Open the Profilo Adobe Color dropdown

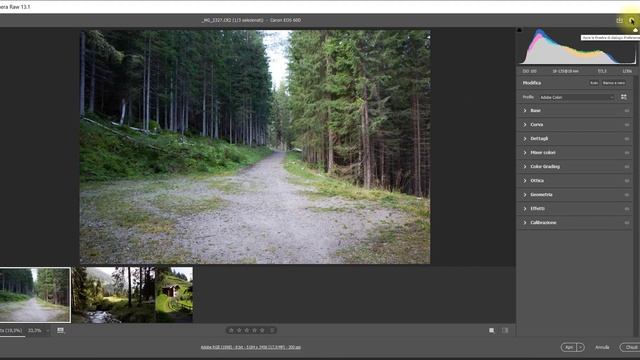(577, 97)
